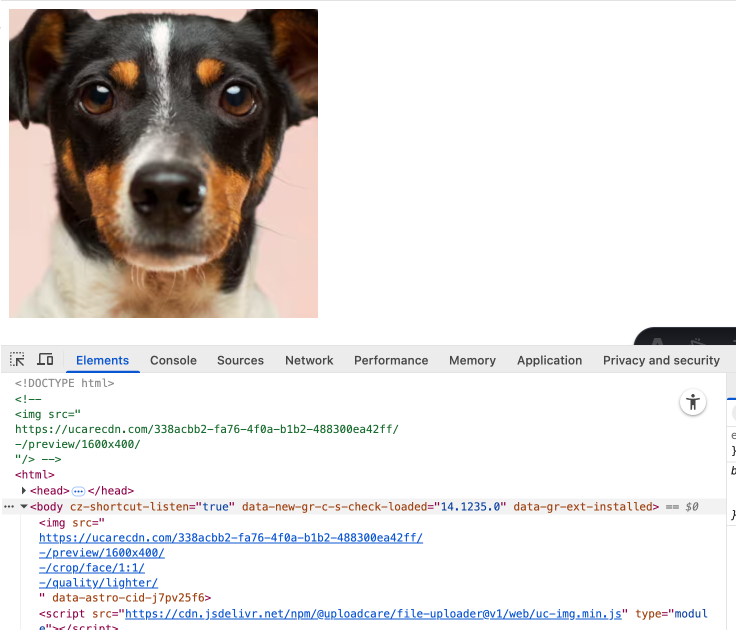Screen dimensions: 736x630
Task: Open the cdn.jsdelivr.net uc-img.min.js script link
Action: 373,614
